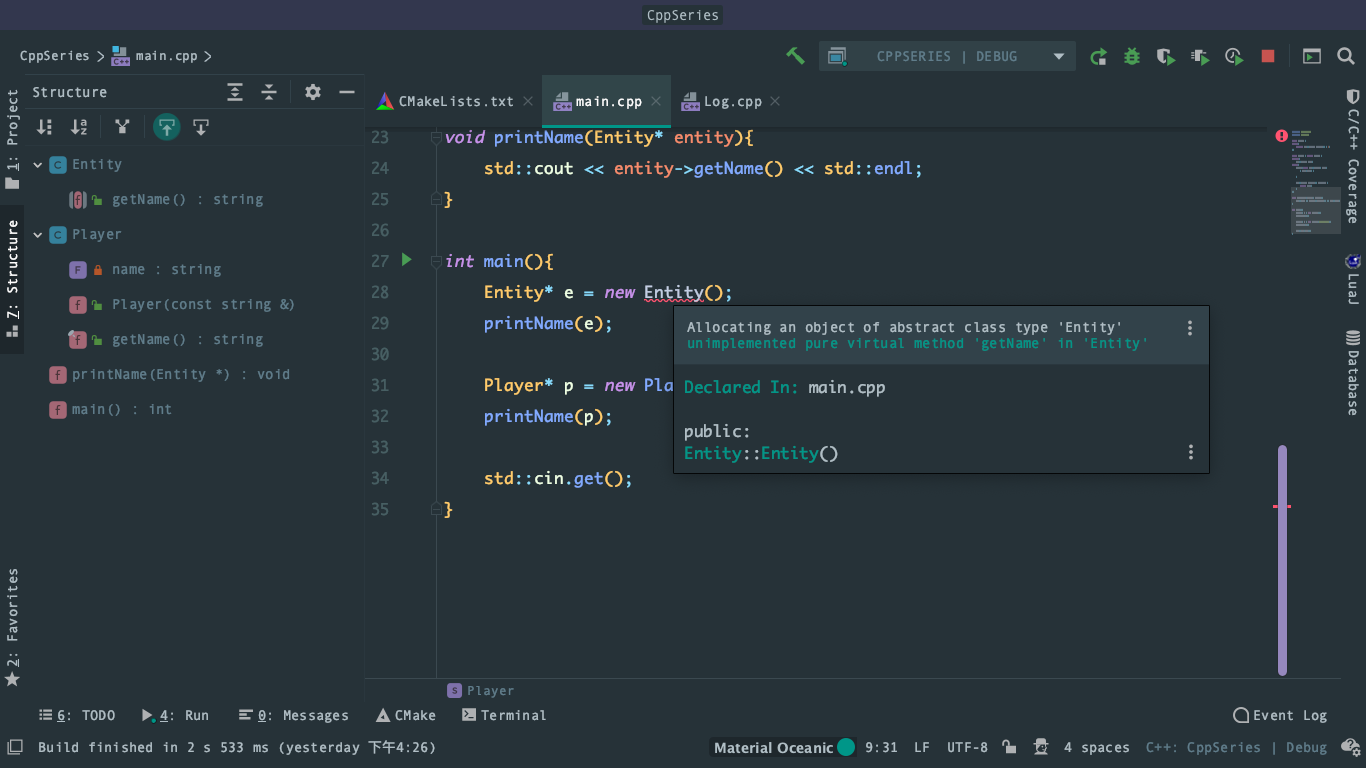Open Messages tool window
The image size is (1366, 768).
[x=294, y=716]
